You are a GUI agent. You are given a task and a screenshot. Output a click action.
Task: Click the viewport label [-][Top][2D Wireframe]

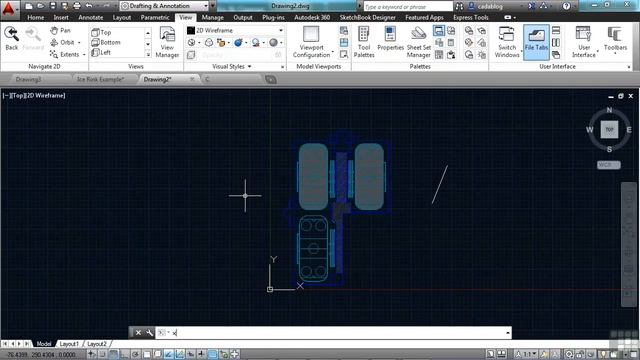pos(33,96)
